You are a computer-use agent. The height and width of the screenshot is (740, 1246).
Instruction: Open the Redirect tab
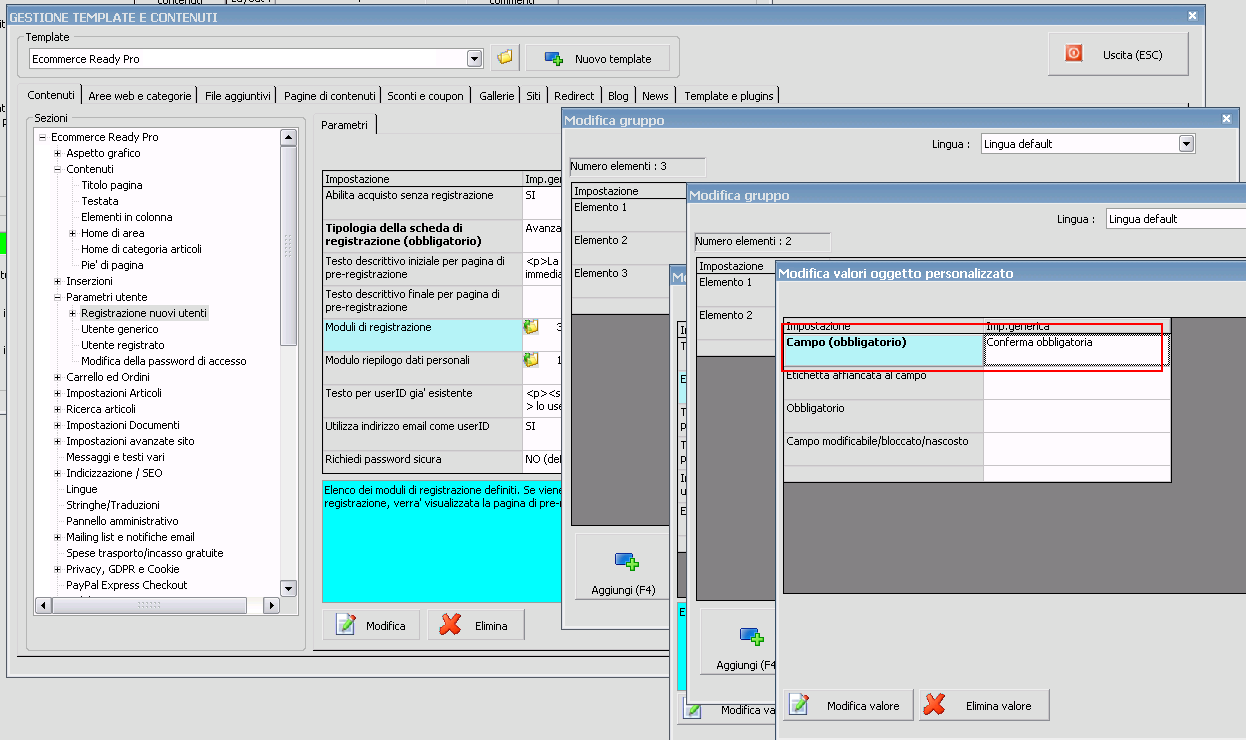(x=574, y=96)
